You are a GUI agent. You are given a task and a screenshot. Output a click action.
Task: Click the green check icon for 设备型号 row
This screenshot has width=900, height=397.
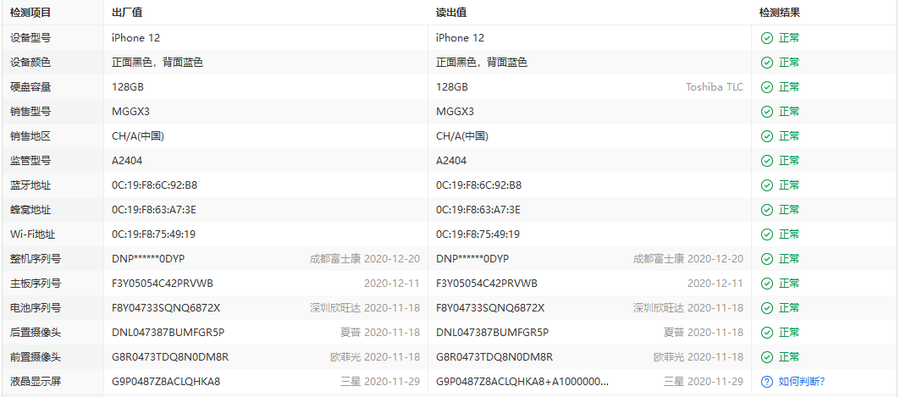point(766,38)
